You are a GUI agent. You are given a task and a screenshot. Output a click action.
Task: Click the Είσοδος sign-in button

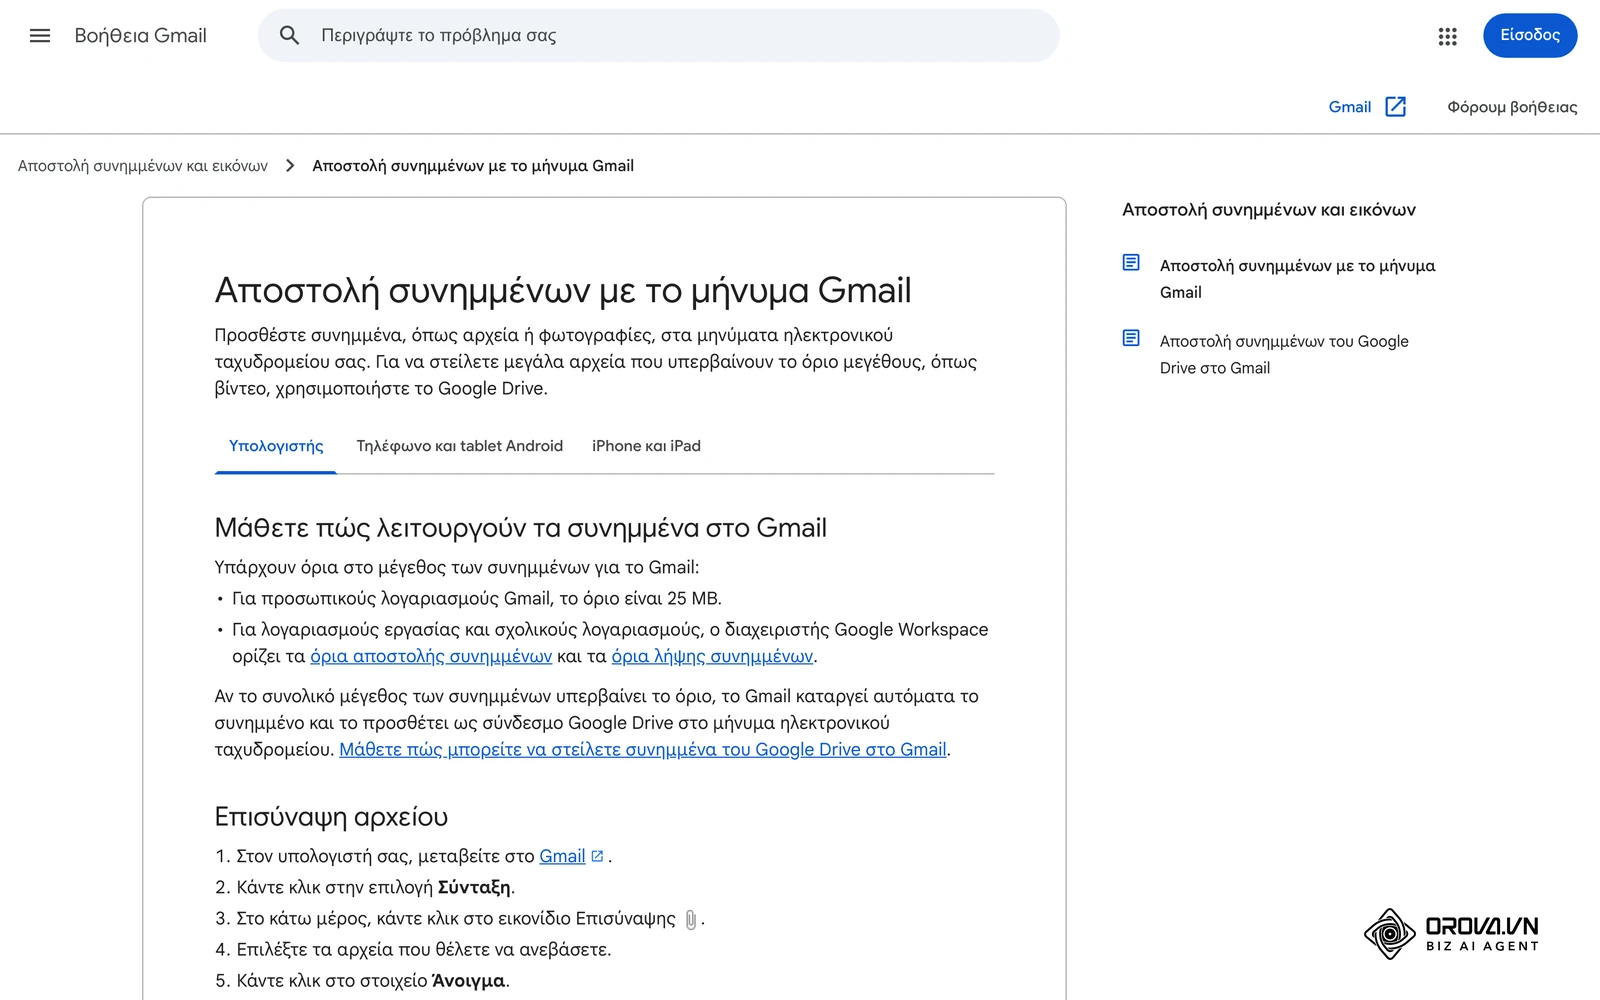(1529, 36)
